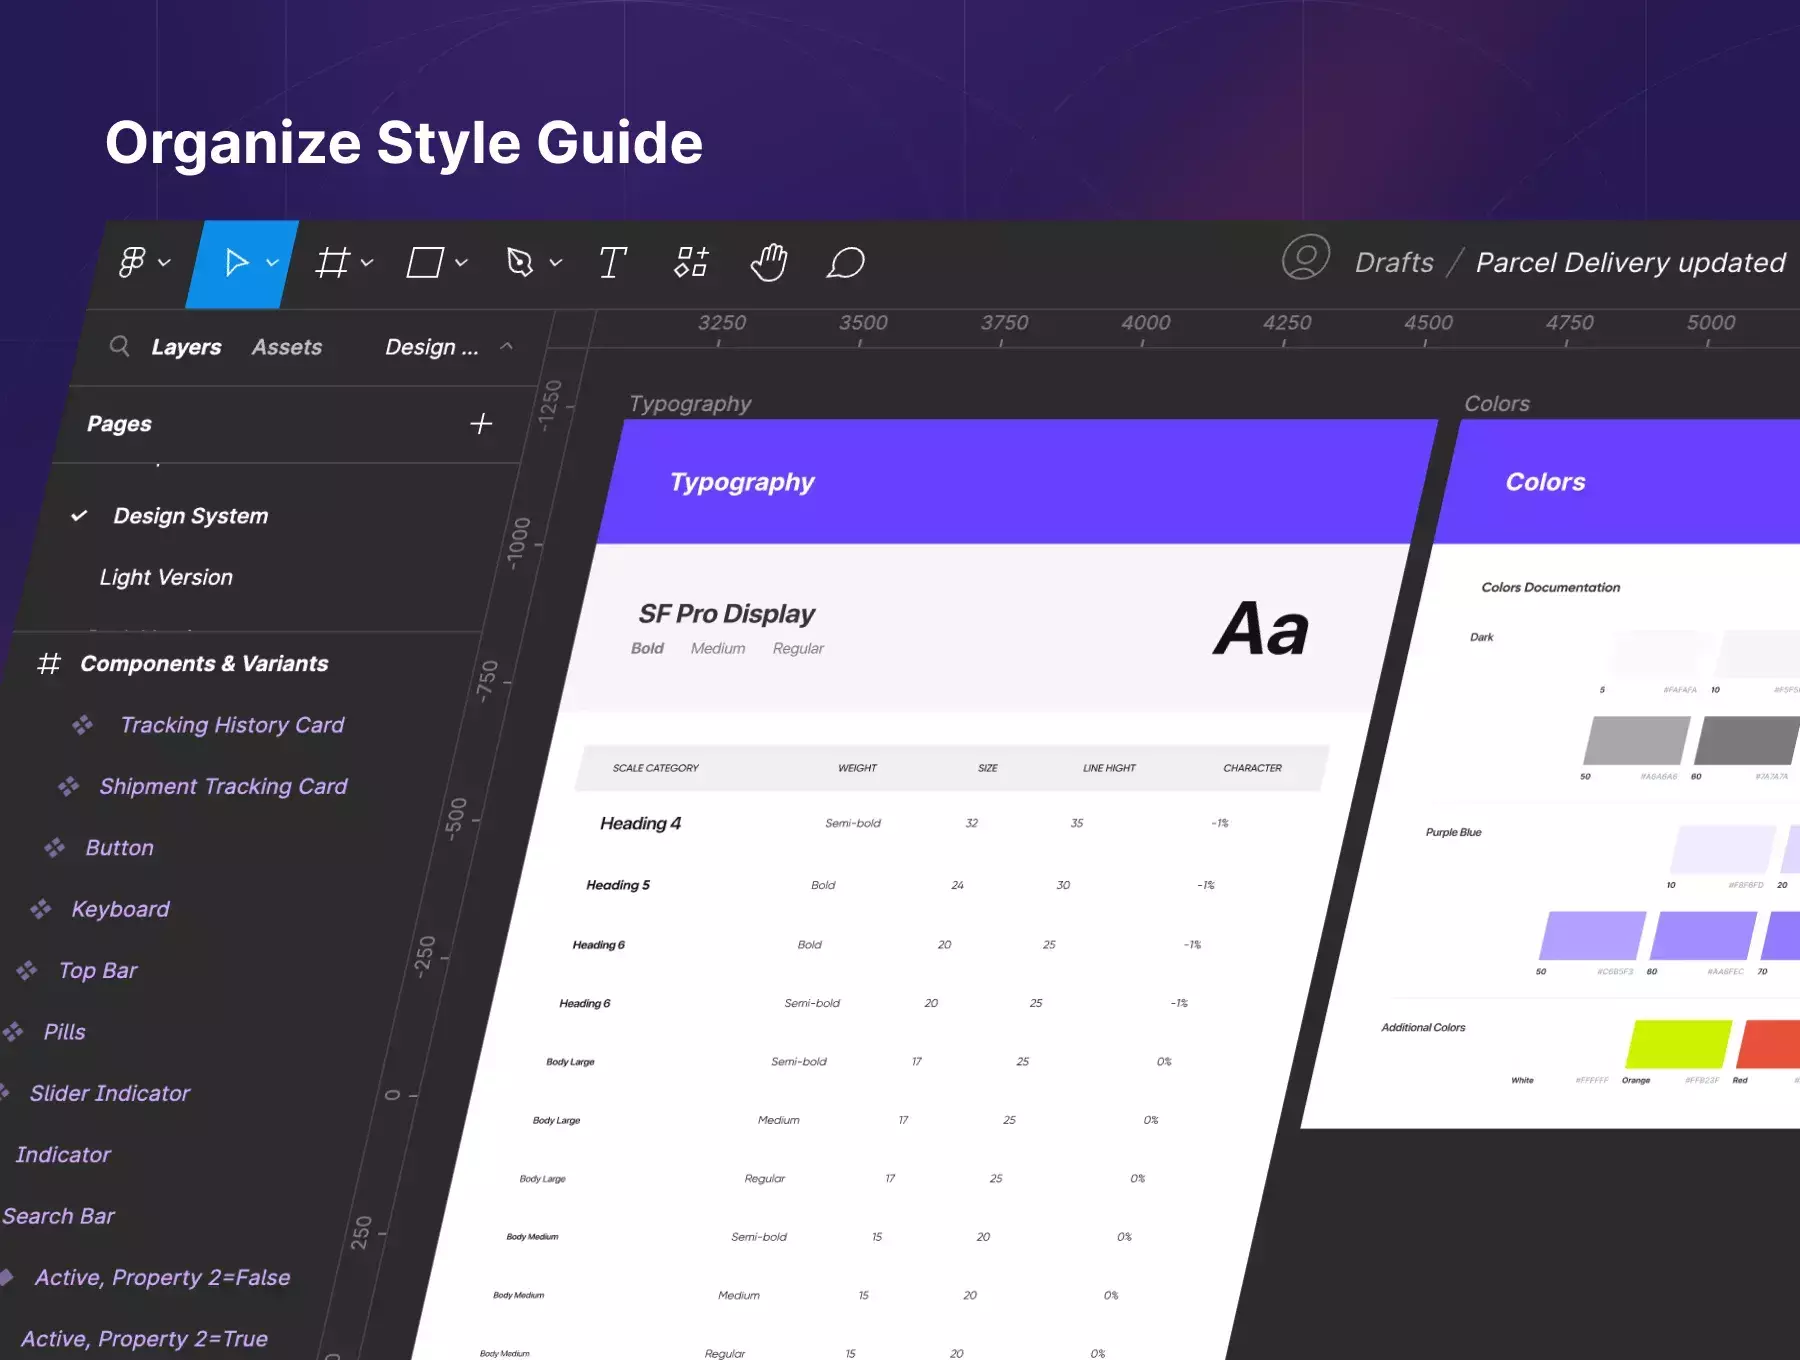Select the Keyboard component layer
Viewport: 1800px width, 1360px height.
[120, 909]
